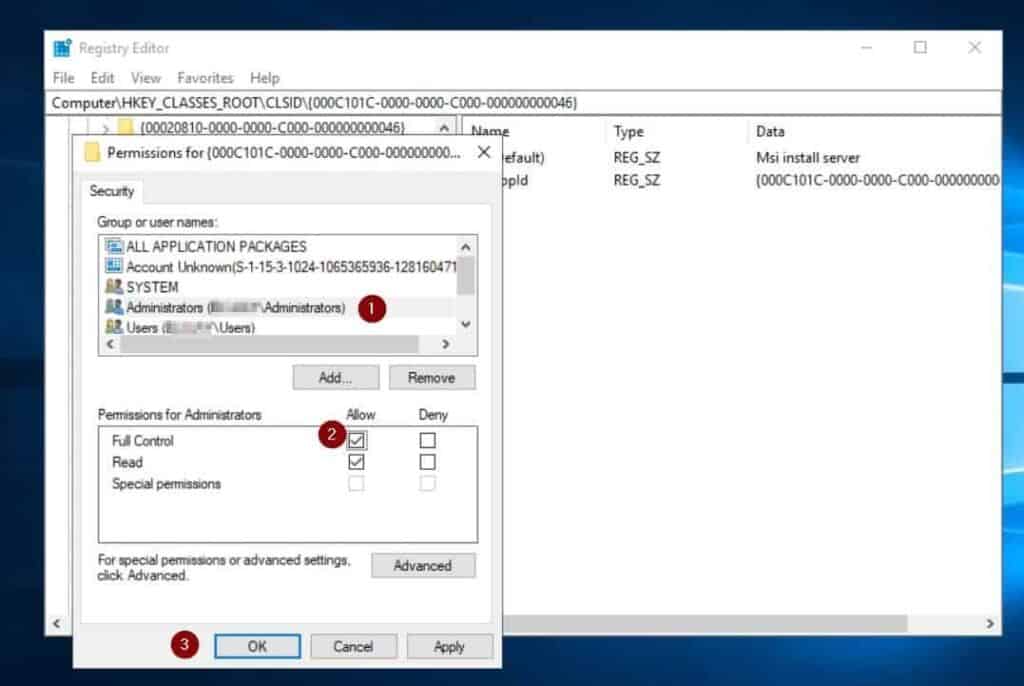The image size is (1024, 686).
Task: Click the registry path address bar
Action: point(524,103)
